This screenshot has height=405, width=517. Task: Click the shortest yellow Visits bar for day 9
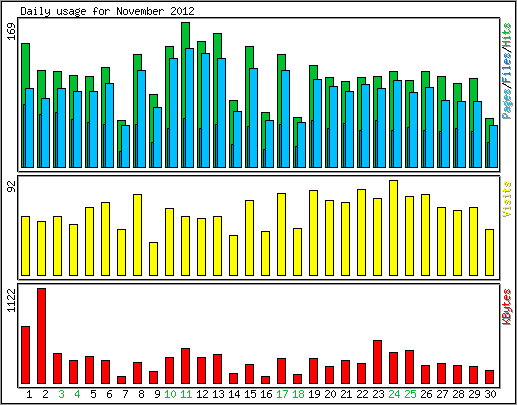(x=154, y=259)
